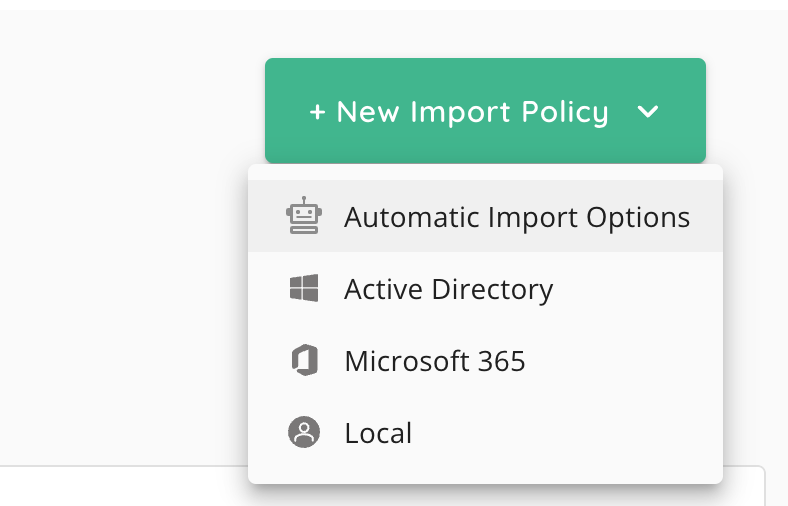Click the robot icon for automatic import
The height and width of the screenshot is (506, 788).
point(304,216)
